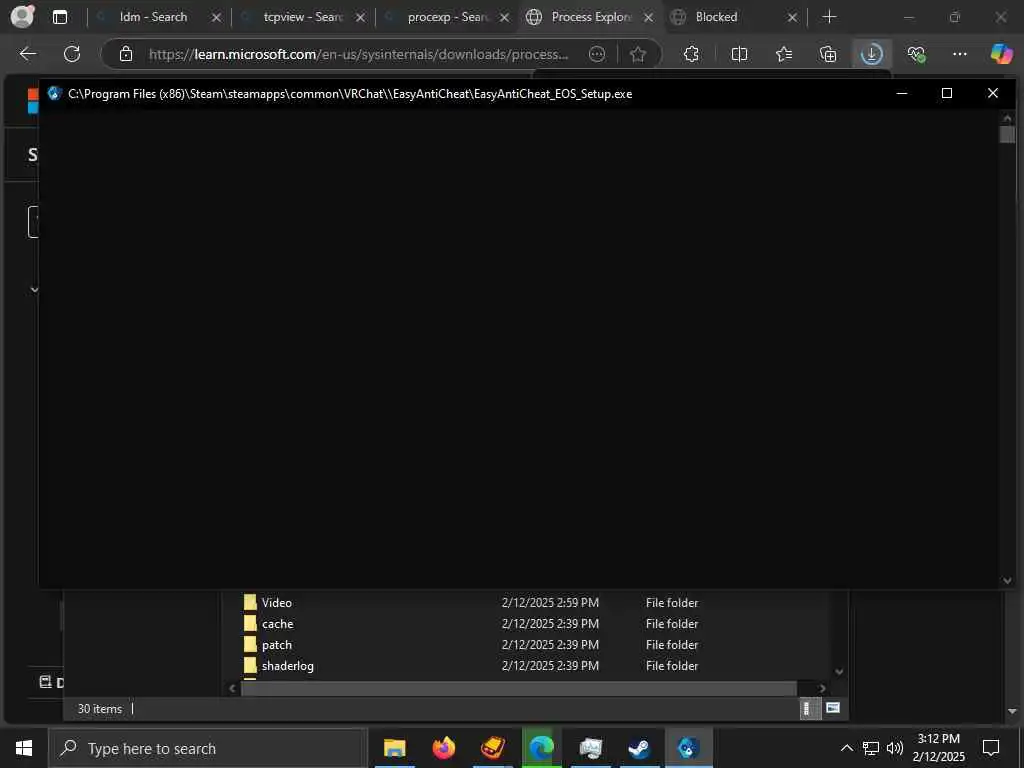Click the shaderlog row 'File folder' type
1024x768 pixels.
click(x=671, y=665)
